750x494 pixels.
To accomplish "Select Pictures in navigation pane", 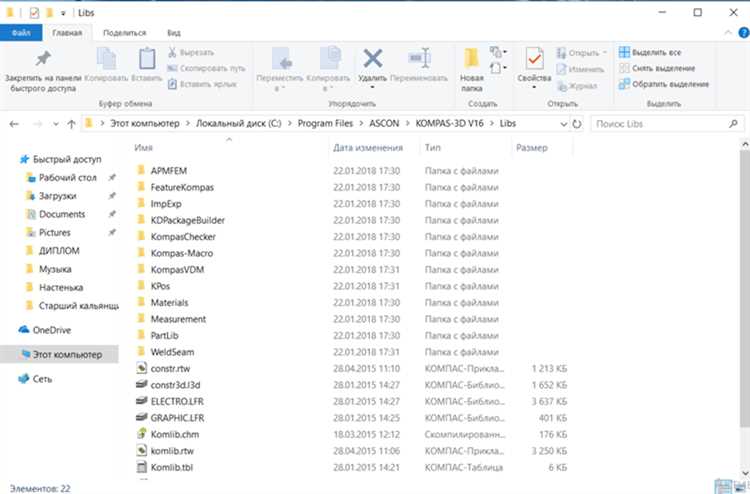I will click(55, 232).
